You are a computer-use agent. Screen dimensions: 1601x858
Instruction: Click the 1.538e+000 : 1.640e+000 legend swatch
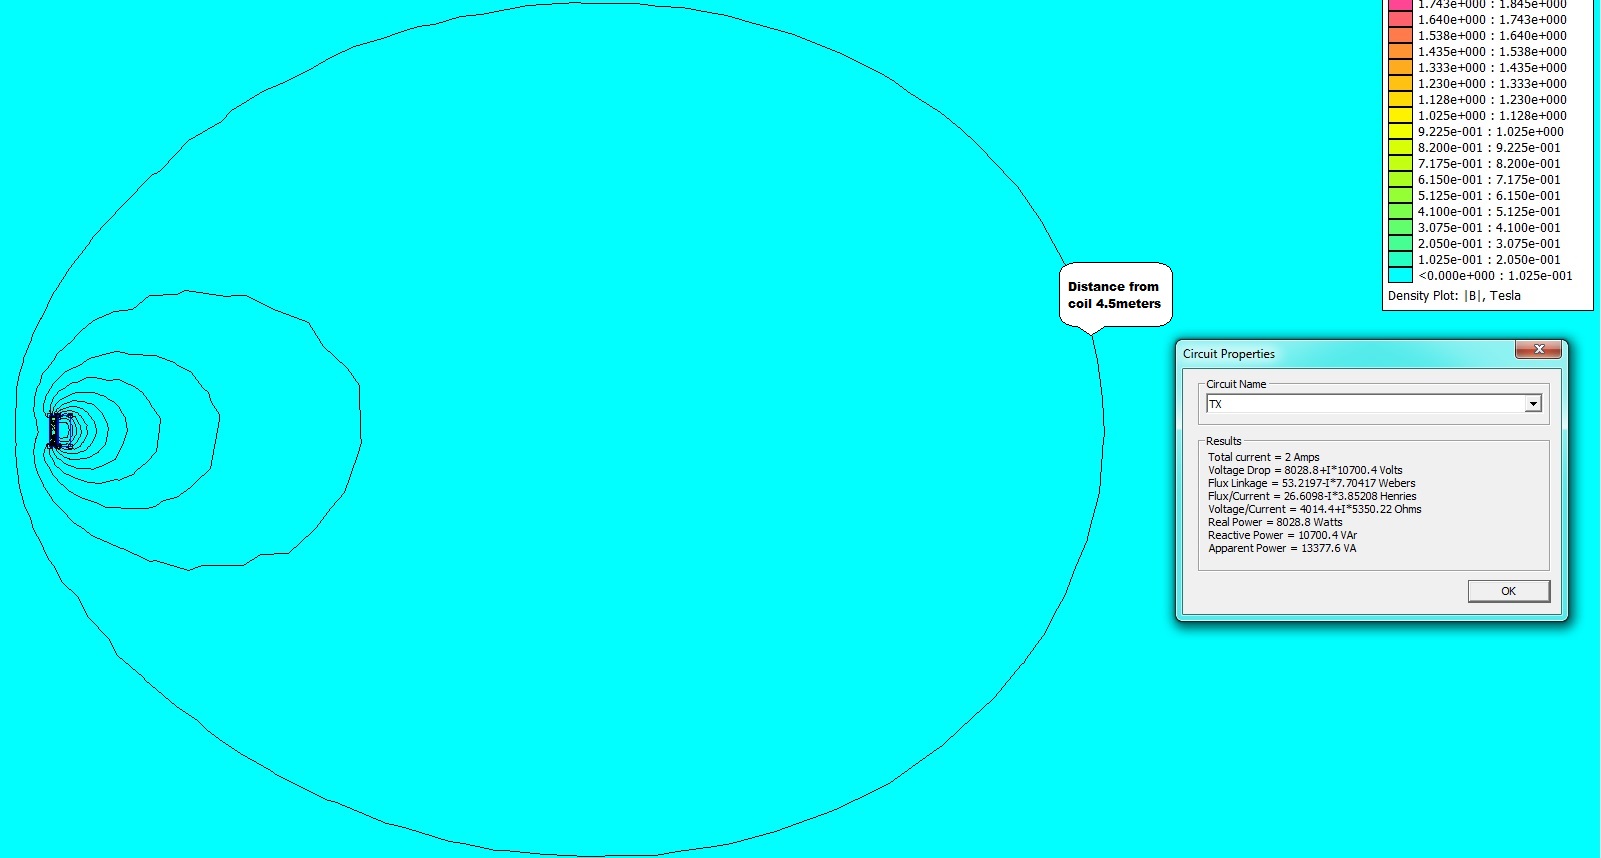click(1400, 35)
